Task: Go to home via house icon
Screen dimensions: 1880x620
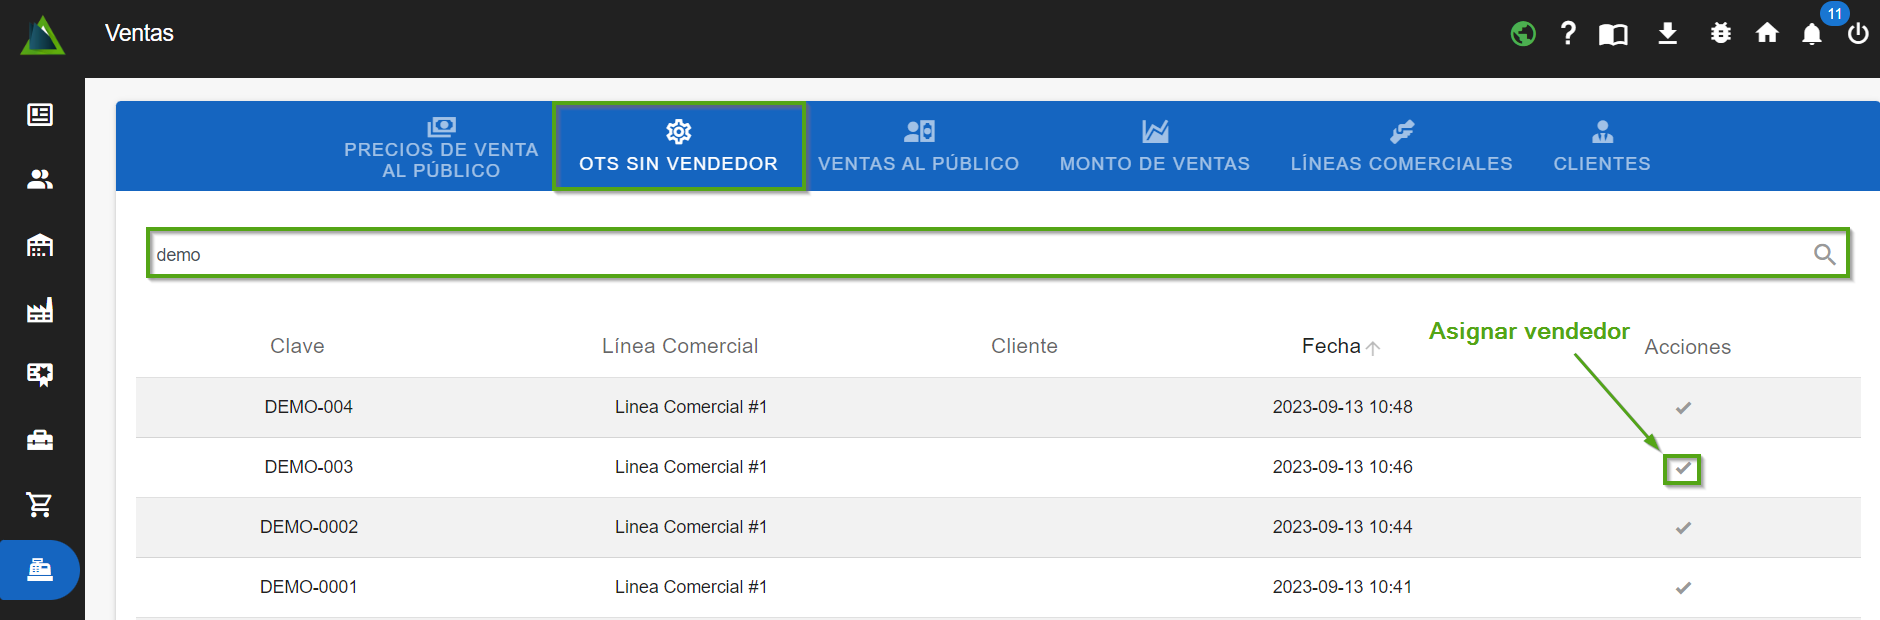Action: pos(1767,34)
